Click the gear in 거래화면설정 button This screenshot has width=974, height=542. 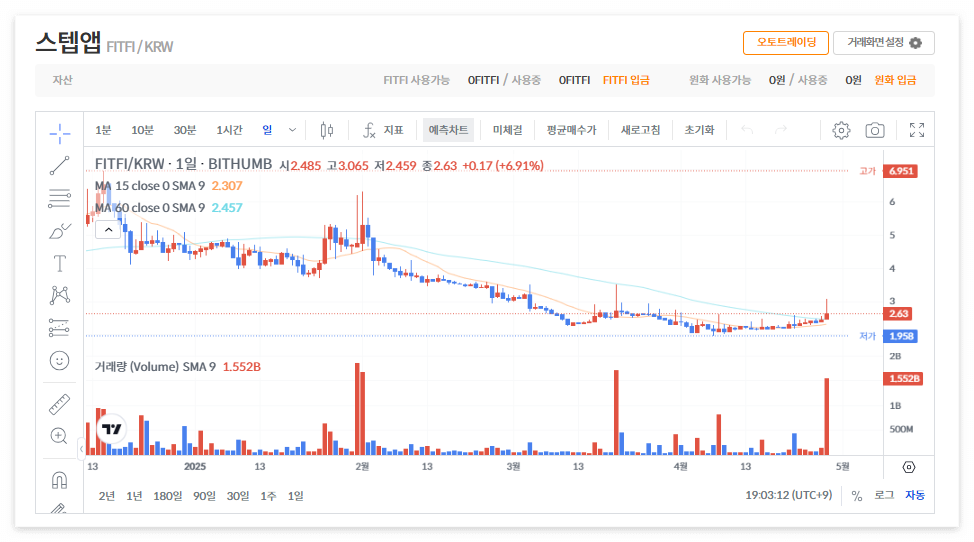point(916,43)
